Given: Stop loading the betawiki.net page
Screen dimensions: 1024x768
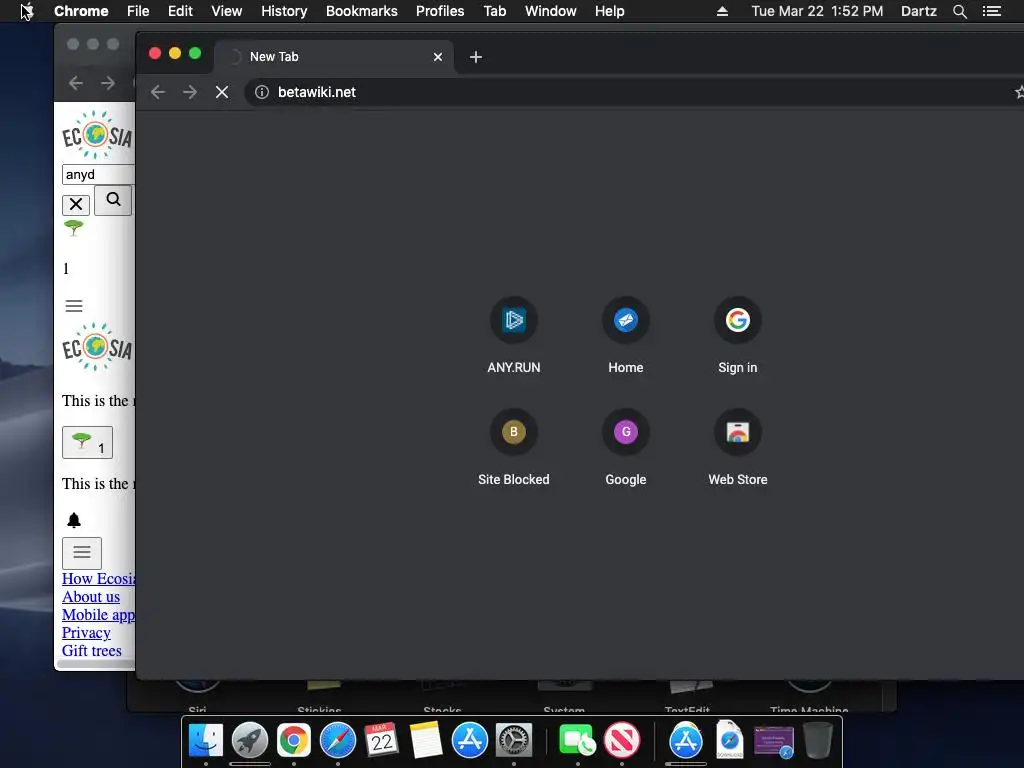Looking at the screenshot, I should coord(222,92).
